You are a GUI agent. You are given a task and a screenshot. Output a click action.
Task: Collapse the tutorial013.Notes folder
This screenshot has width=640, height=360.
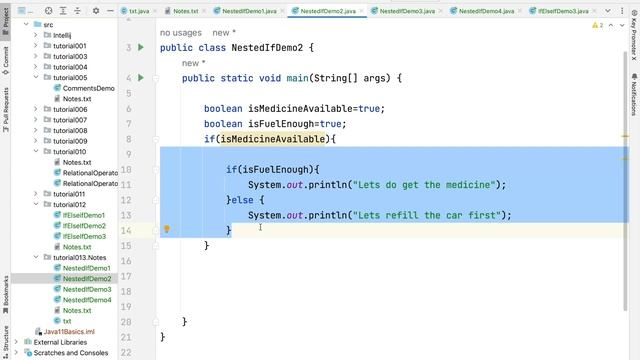coord(36,257)
